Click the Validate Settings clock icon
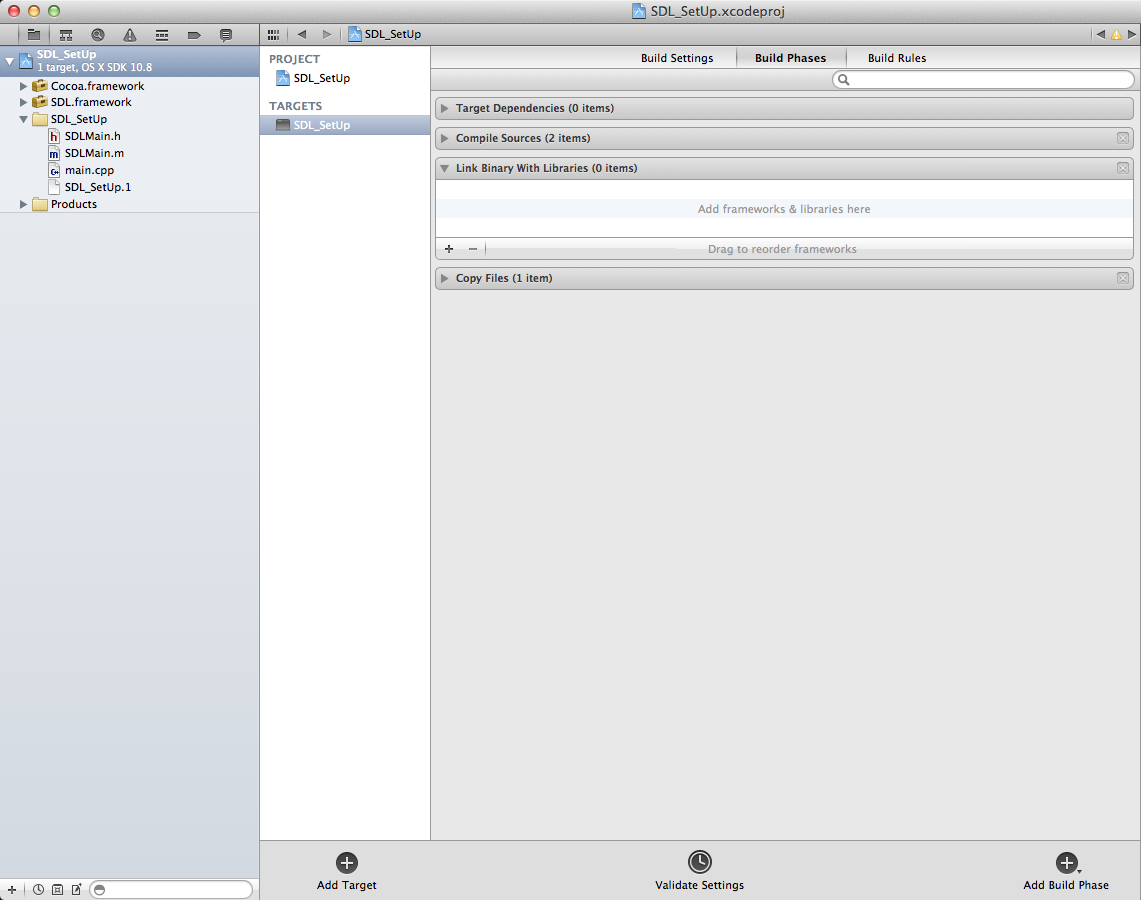Viewport: 1141px width, 900px height. tap(699, 862)
